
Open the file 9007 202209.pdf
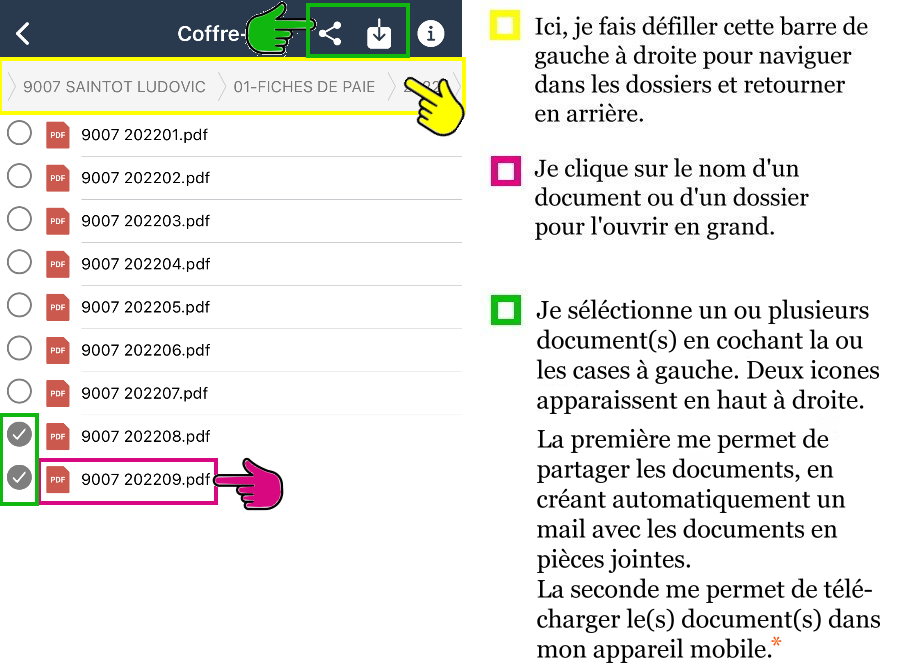pyautogui.click(x=145, y=480)
